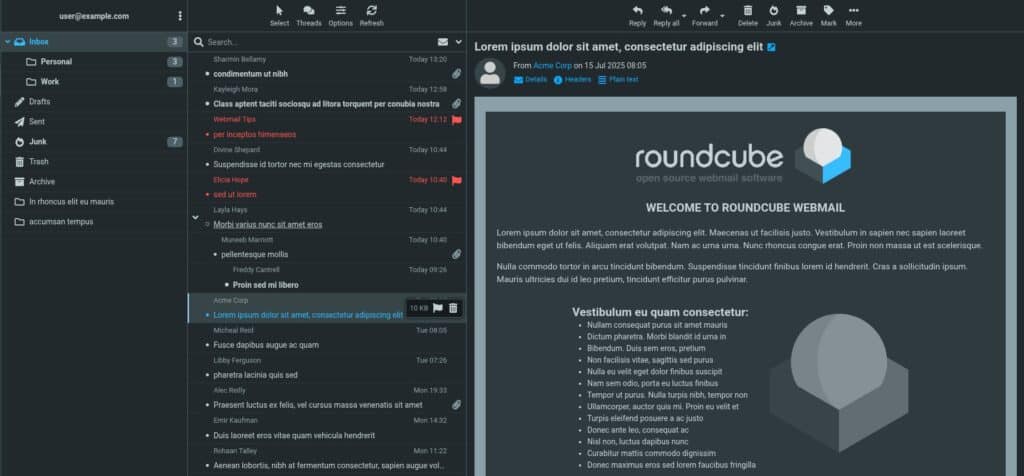1024x476 pixels.
Task: Open the accumsan tempus folder
Action: 94,221
